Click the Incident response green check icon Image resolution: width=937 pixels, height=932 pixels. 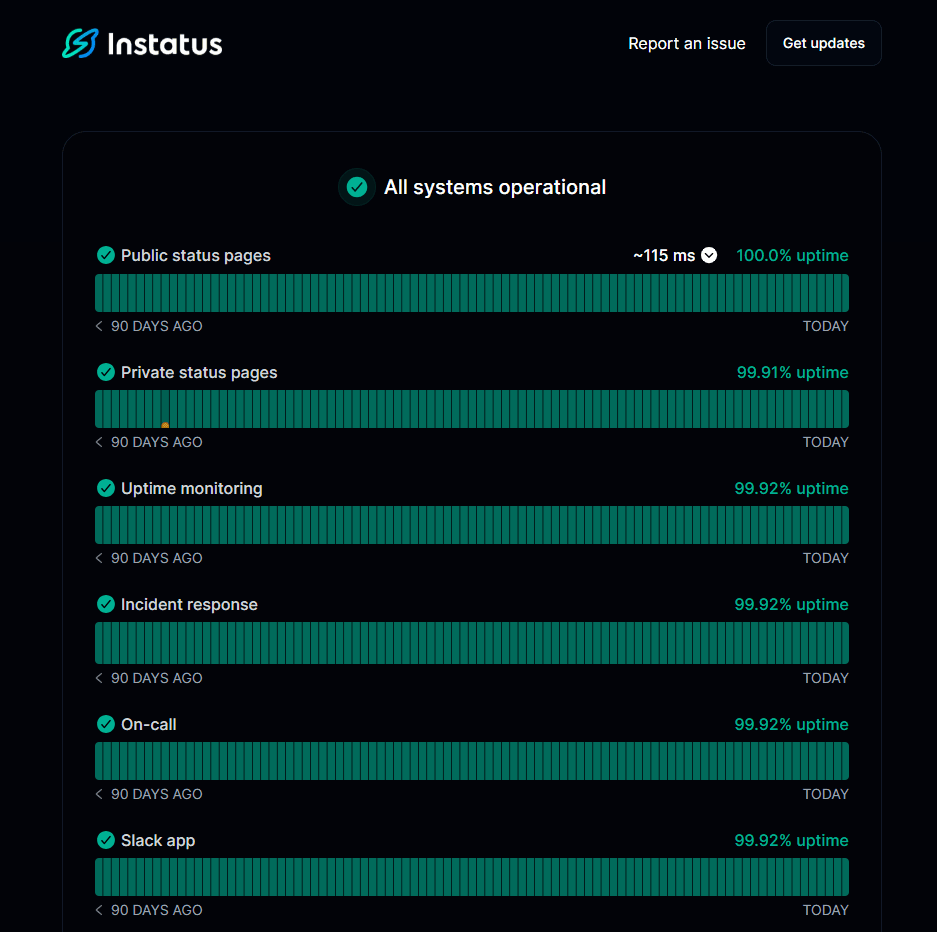(106, 604)
